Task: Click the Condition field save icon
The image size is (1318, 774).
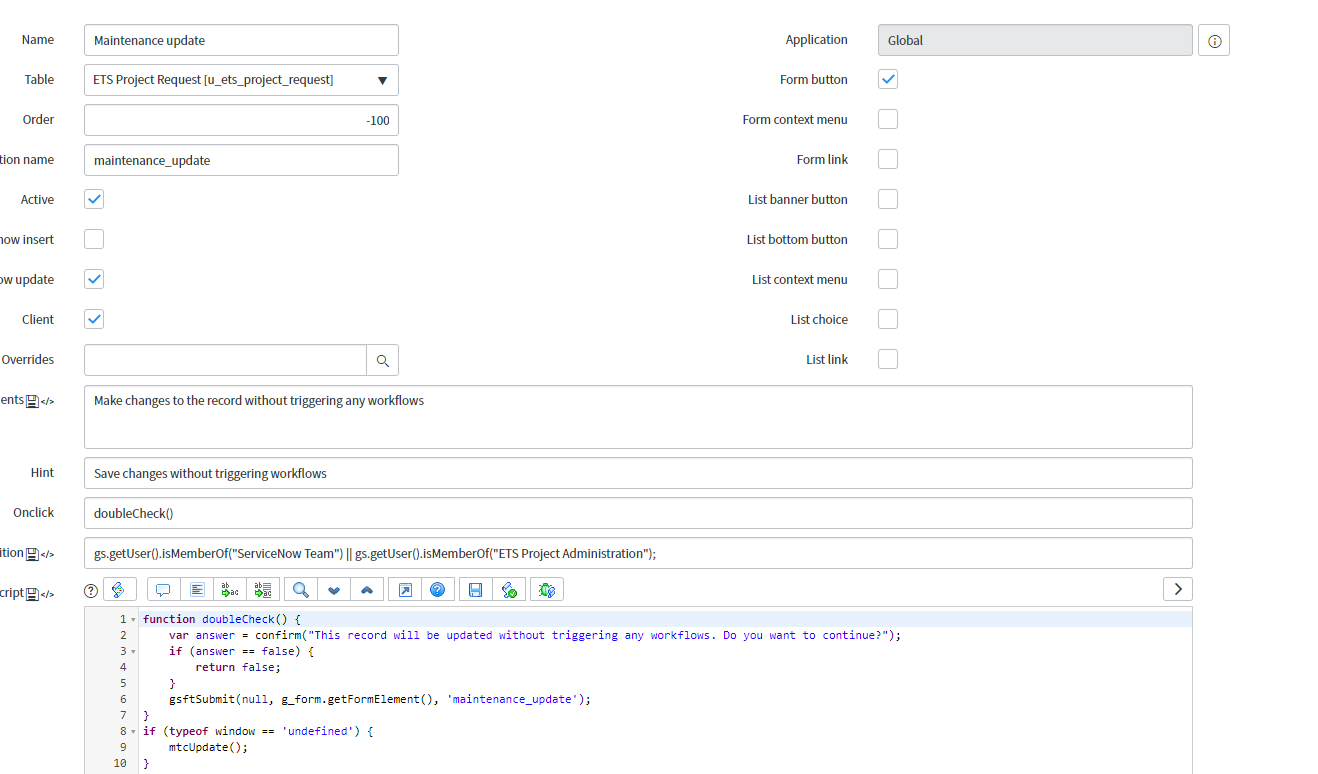Action: (32, 554)
